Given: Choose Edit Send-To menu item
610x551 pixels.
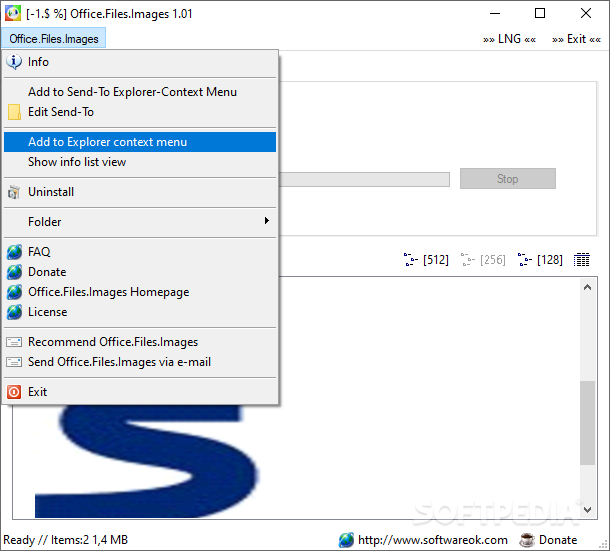Looking at the screenshot, I should (140, 112).
